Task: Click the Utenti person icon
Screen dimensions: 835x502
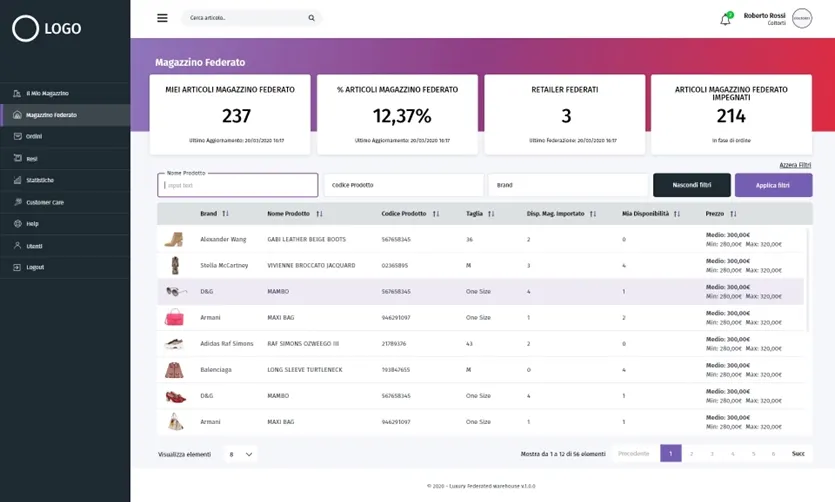Action: point(17,245)
